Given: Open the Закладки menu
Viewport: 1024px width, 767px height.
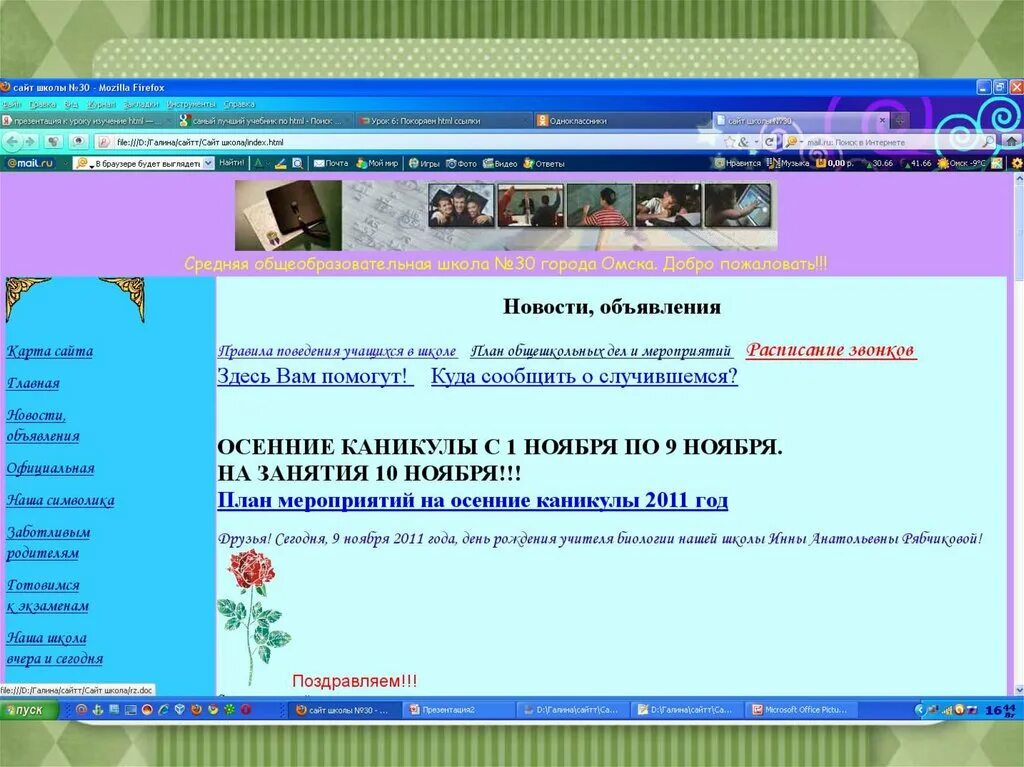Looking at the screenshot, I should tap(141, 104).
